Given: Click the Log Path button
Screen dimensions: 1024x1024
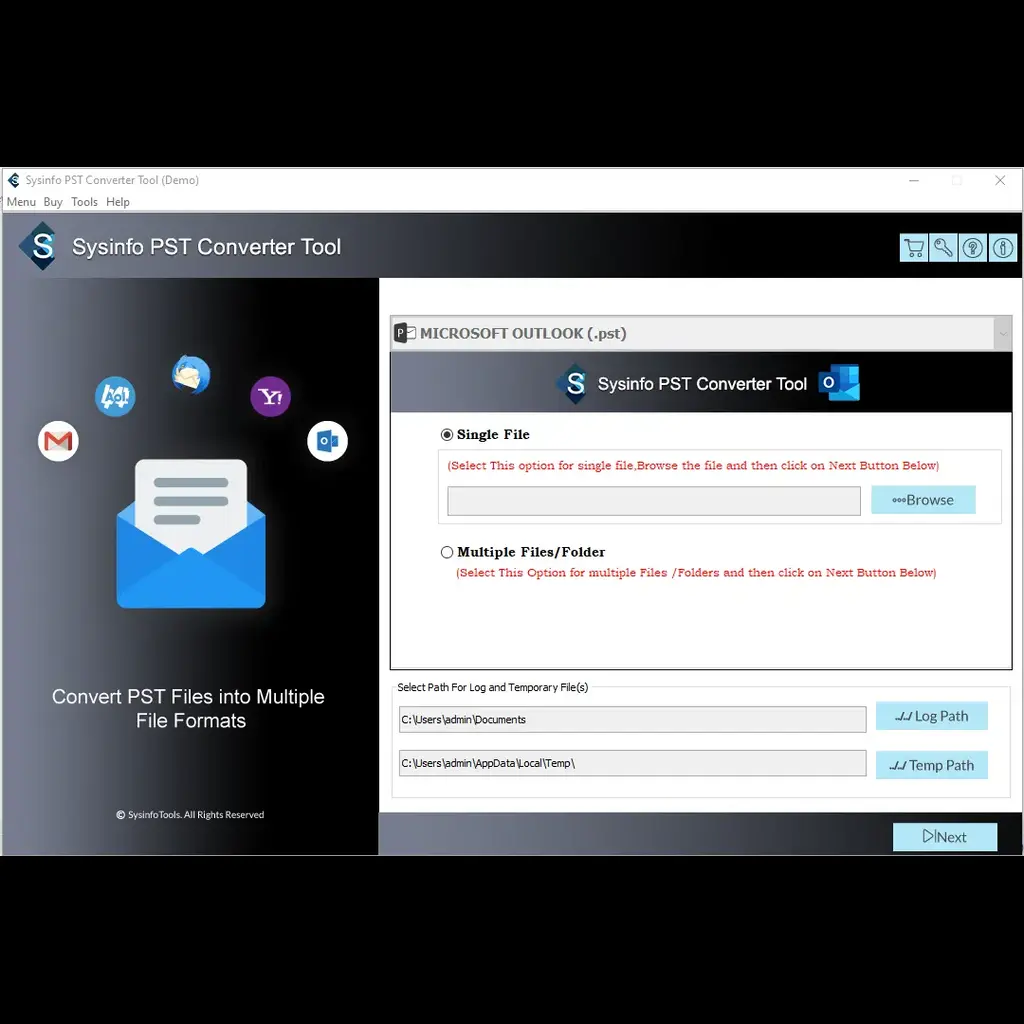Looking at the screenshot, I should 931,716.
